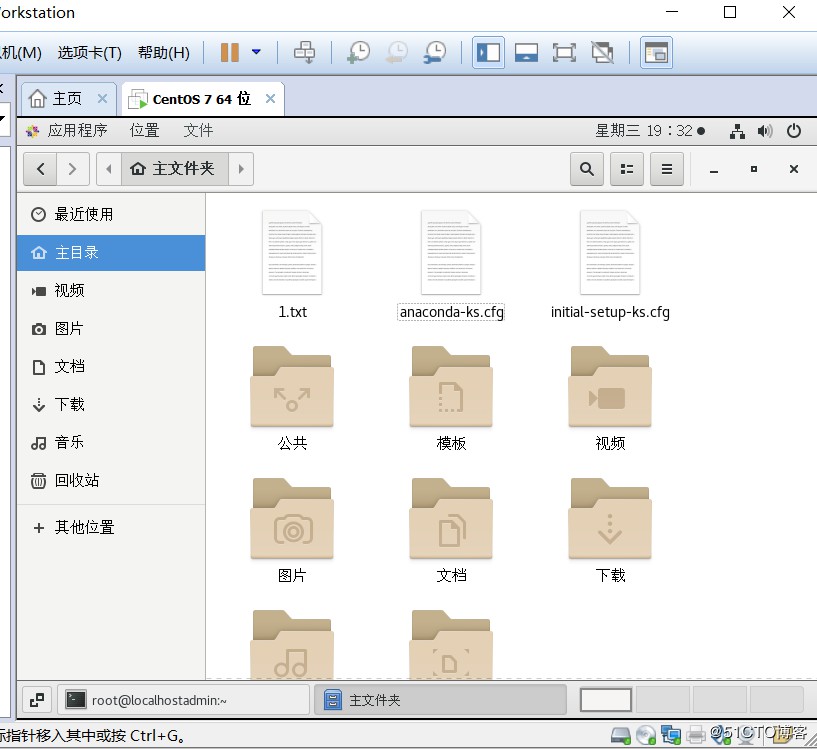
Task: Open 回收站 in the sidebar
Action: (111, 480)
